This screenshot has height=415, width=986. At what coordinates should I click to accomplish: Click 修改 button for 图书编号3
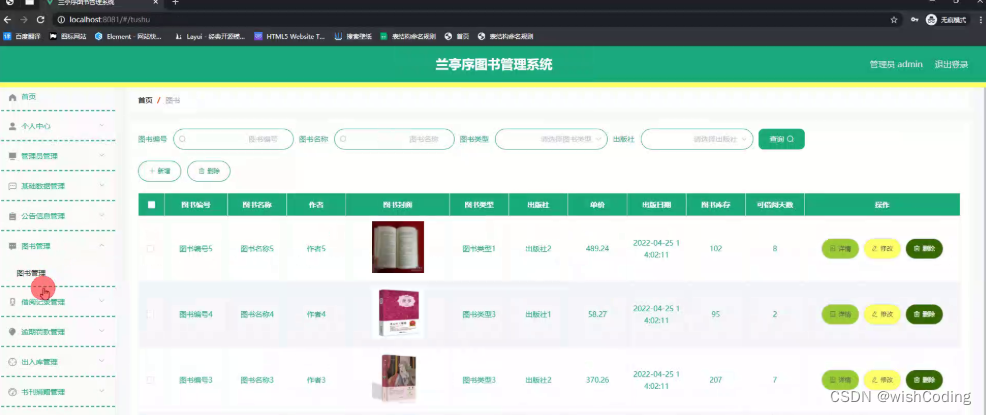coord(882,380)
